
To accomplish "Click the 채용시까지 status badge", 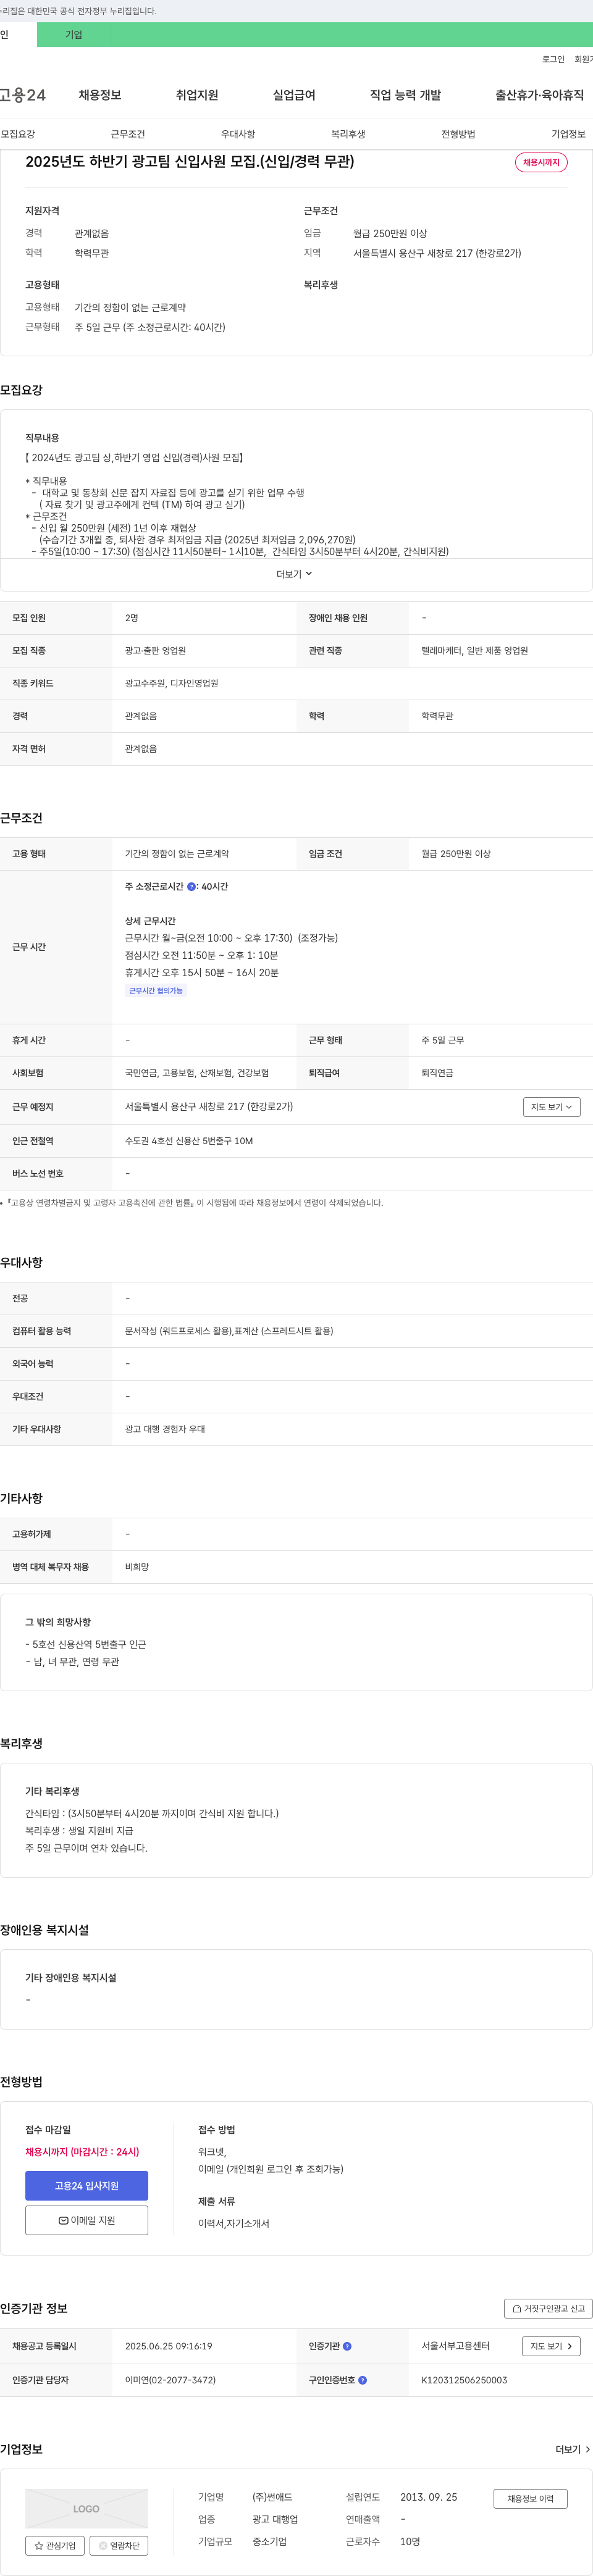I will [541, 162].
